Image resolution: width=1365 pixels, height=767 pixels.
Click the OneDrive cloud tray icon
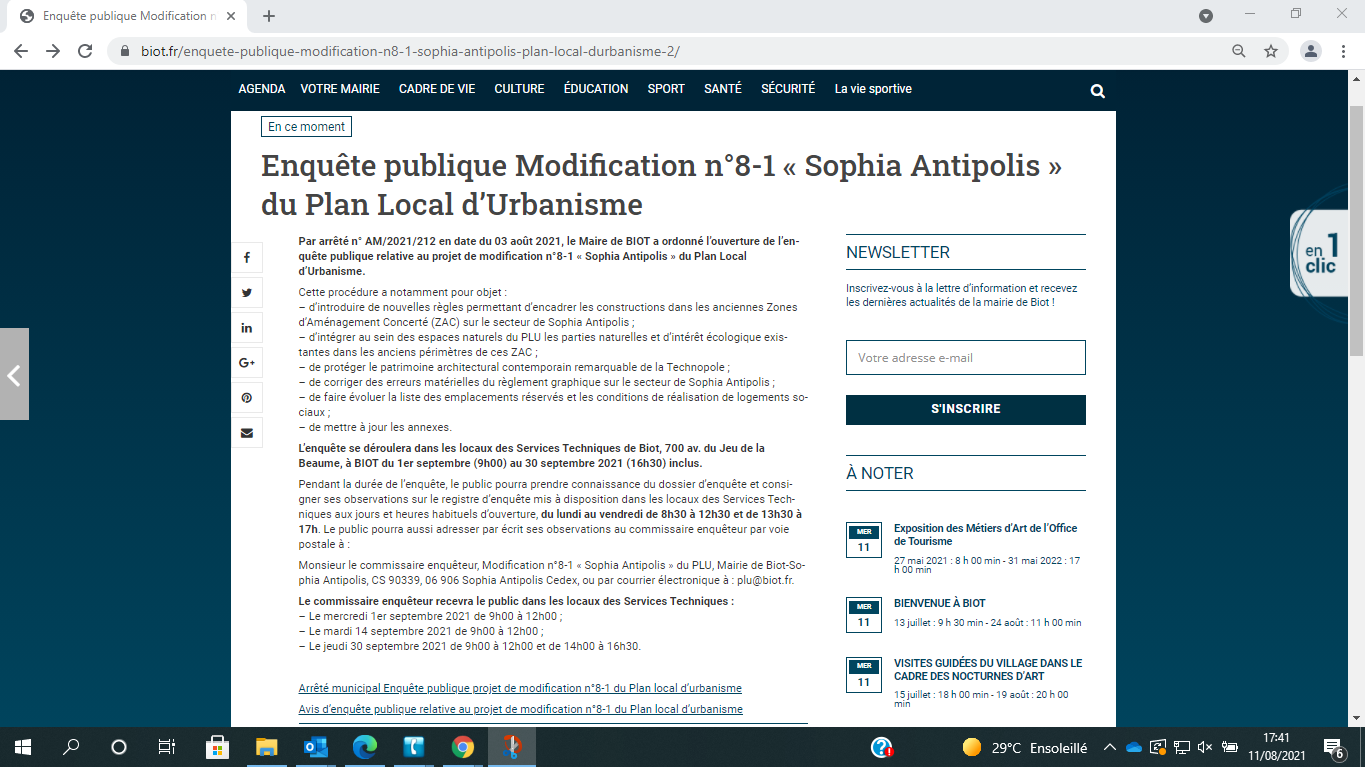[x=1133, y=747]
